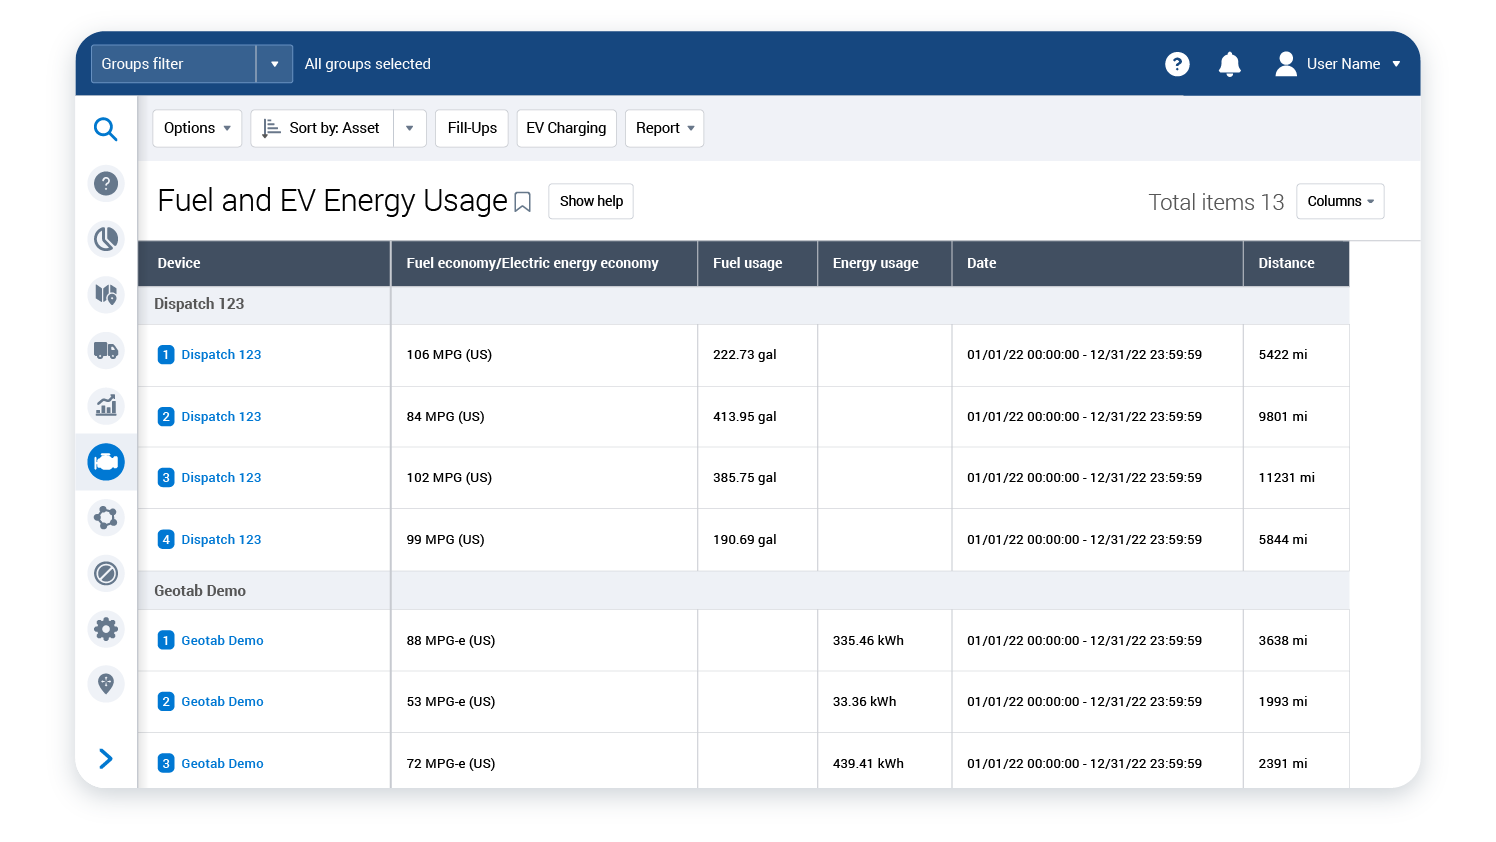
Task: Click the Distance column header
Action: pos(1296,263)
